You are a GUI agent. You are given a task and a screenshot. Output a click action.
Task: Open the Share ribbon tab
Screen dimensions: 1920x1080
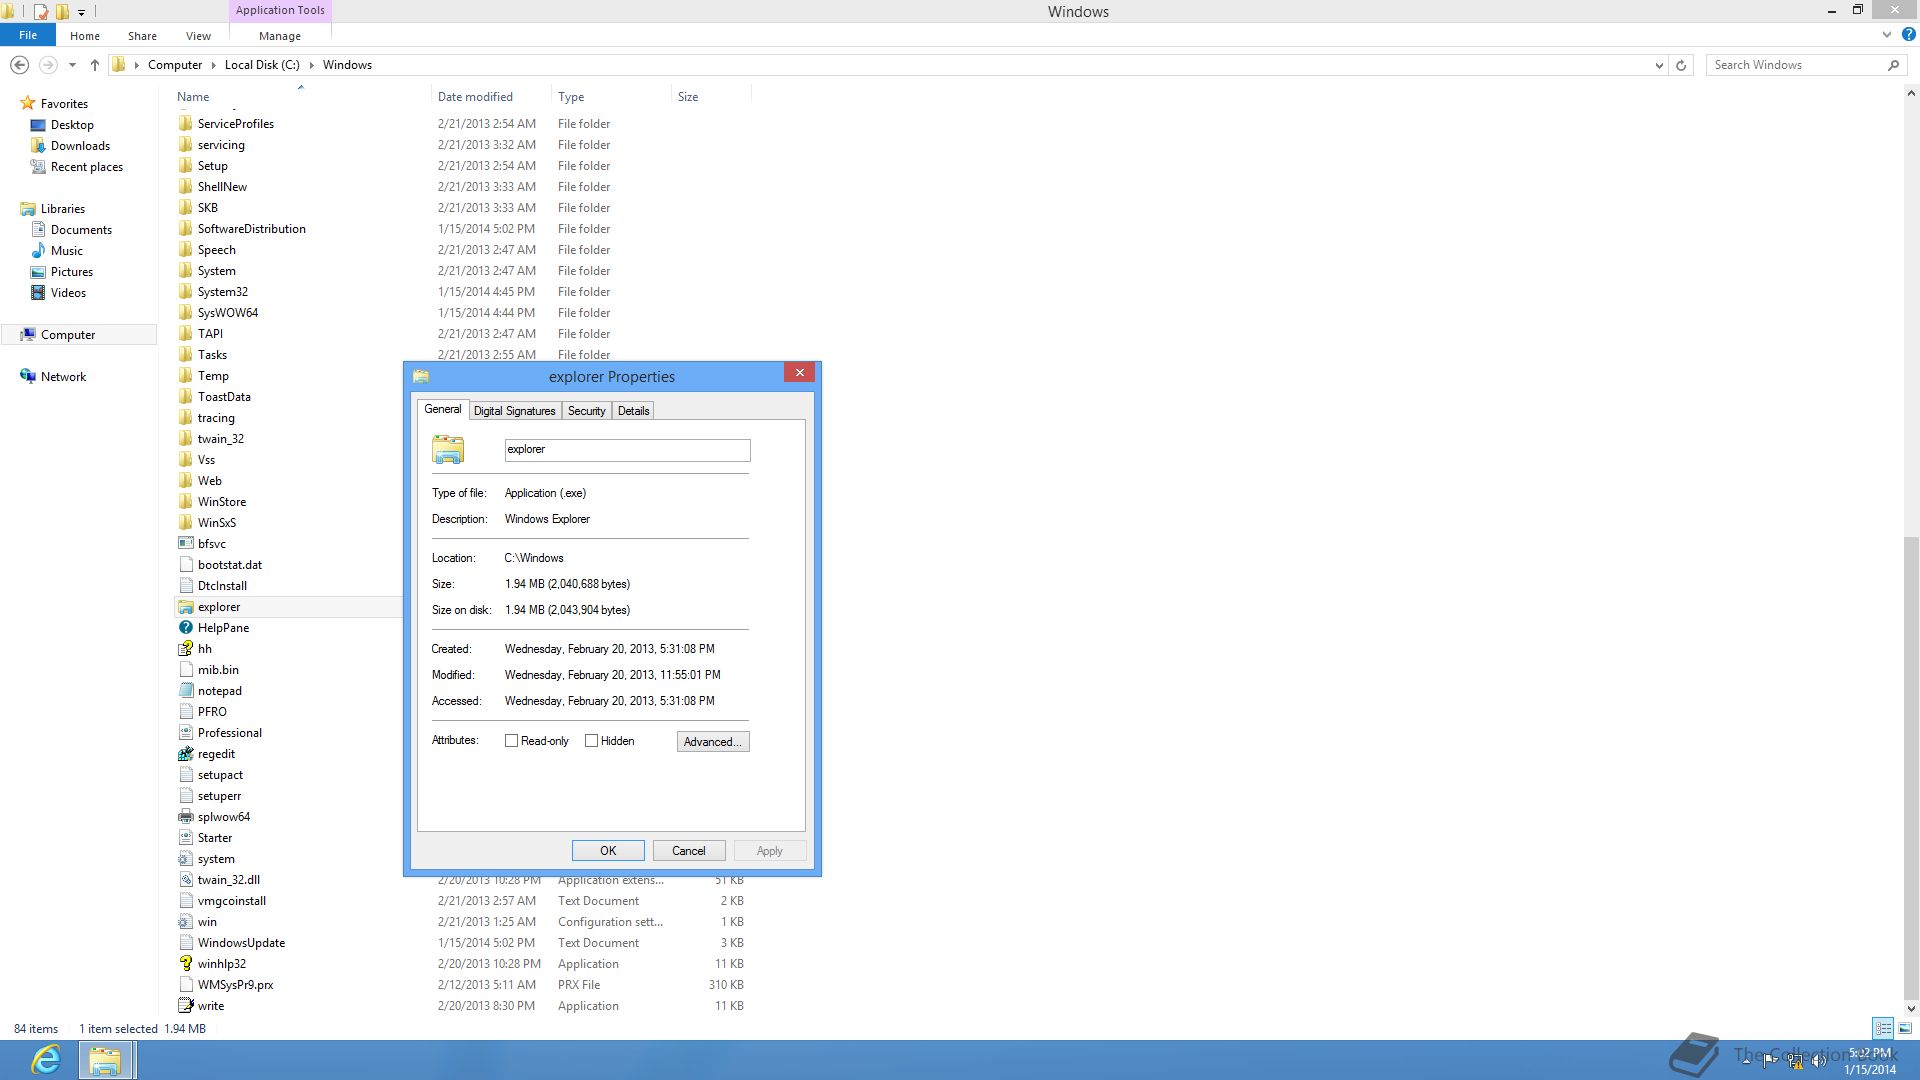tap(142, 36)
